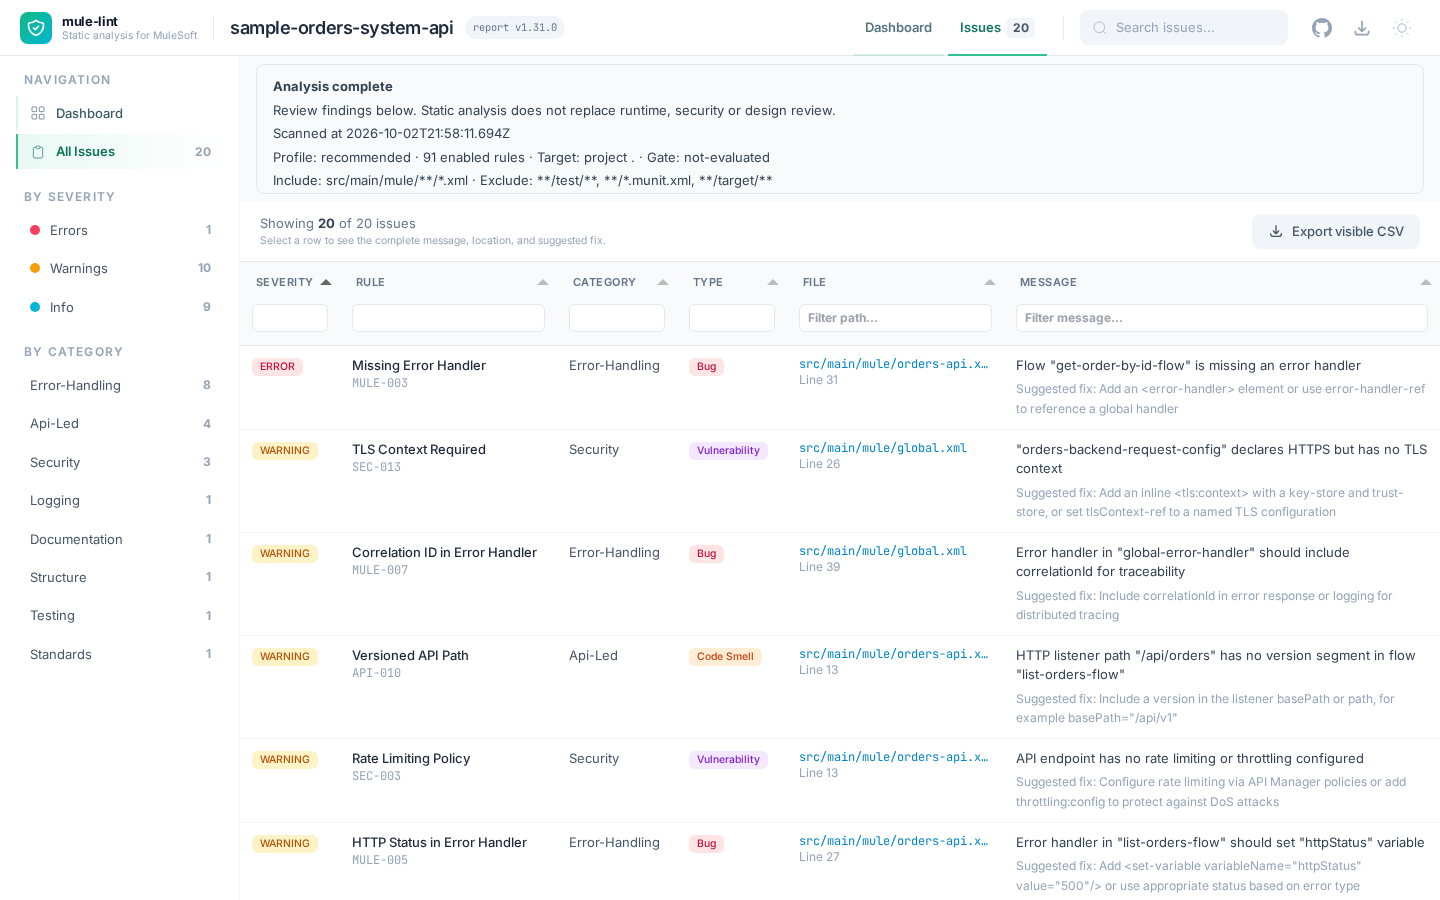The width and height of the screenshot is (1440, 900).
Task: Click the download report icon in header
Action: [1362, 28]
